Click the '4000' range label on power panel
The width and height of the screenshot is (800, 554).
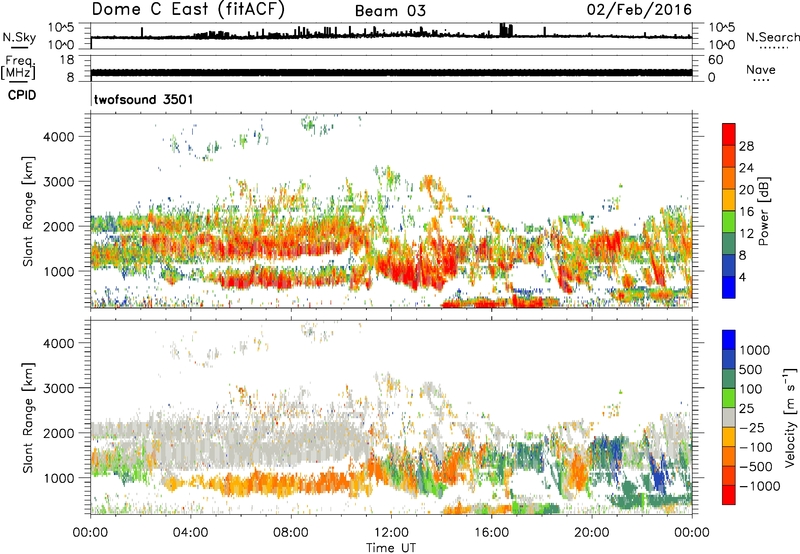(58, 137)
